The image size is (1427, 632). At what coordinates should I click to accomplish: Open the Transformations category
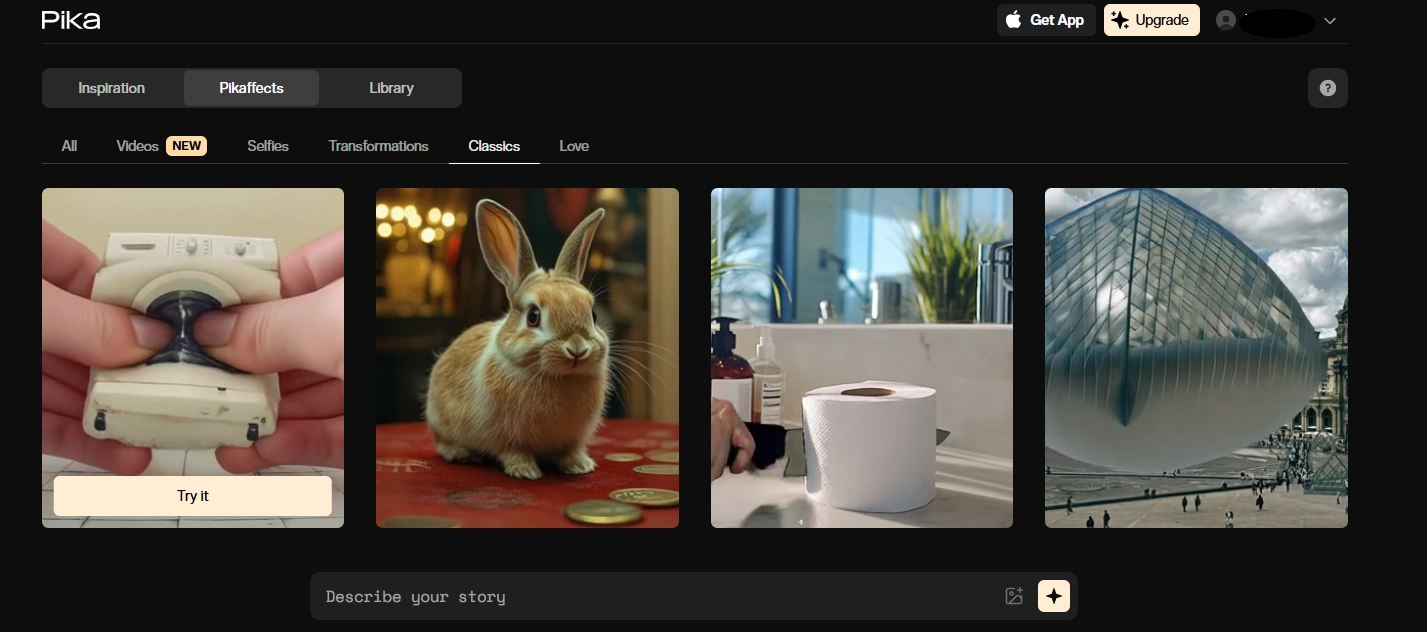point(378,146)
